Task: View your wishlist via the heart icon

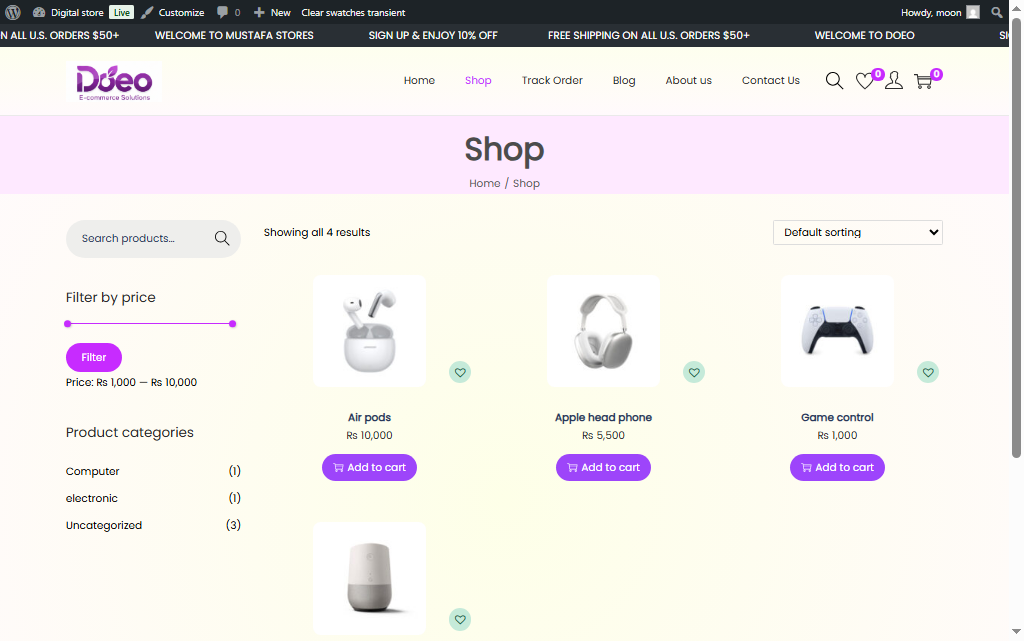Action: [x=864, y=81]
